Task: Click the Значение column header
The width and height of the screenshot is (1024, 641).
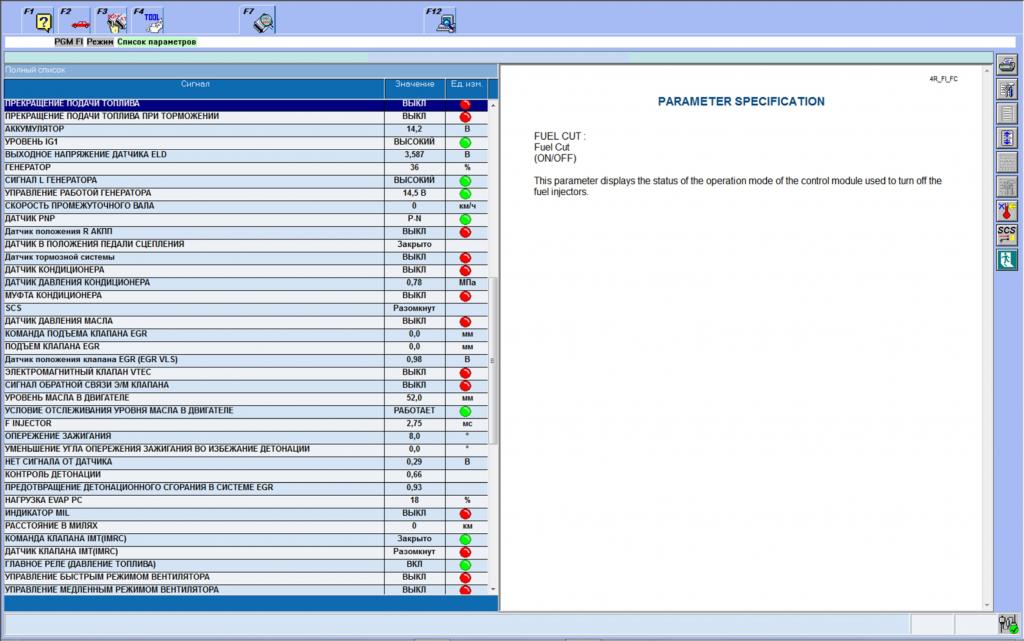Action: tap(414, 85)
